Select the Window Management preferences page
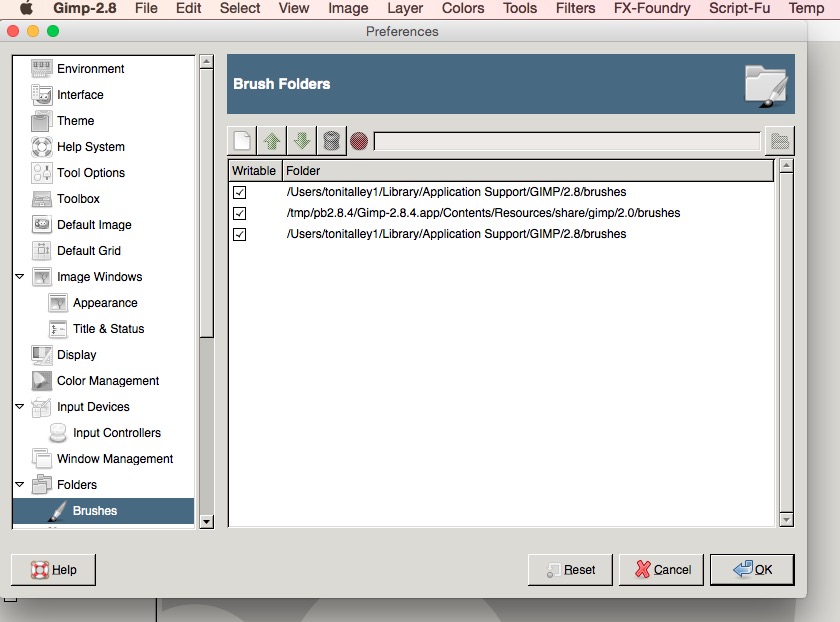 point(115,459)
